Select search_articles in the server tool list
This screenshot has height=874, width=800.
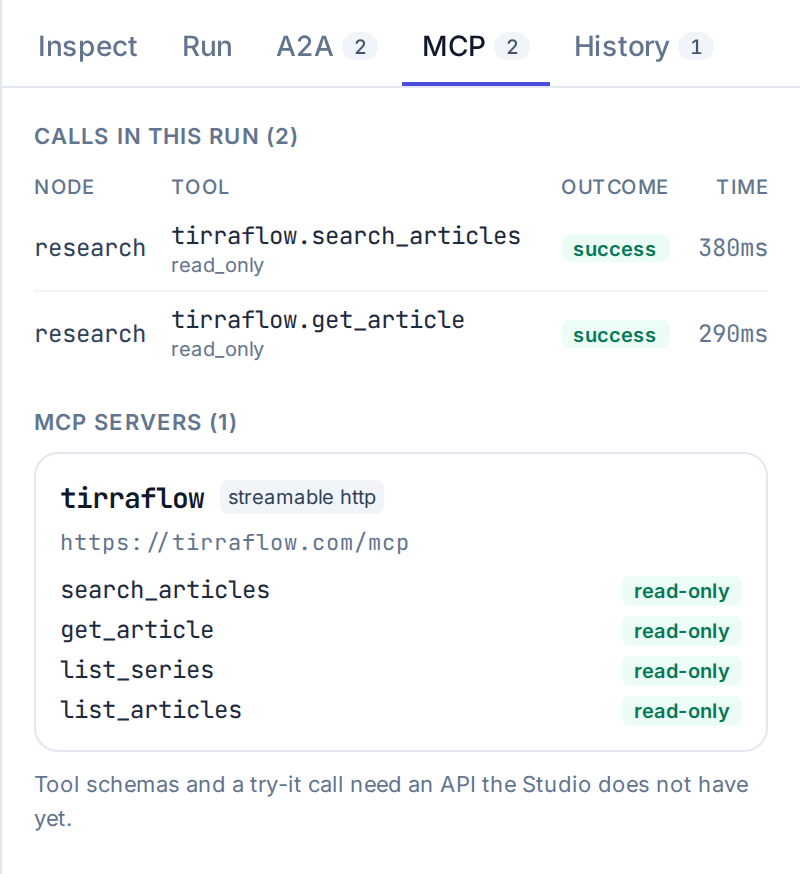point(165,590)
